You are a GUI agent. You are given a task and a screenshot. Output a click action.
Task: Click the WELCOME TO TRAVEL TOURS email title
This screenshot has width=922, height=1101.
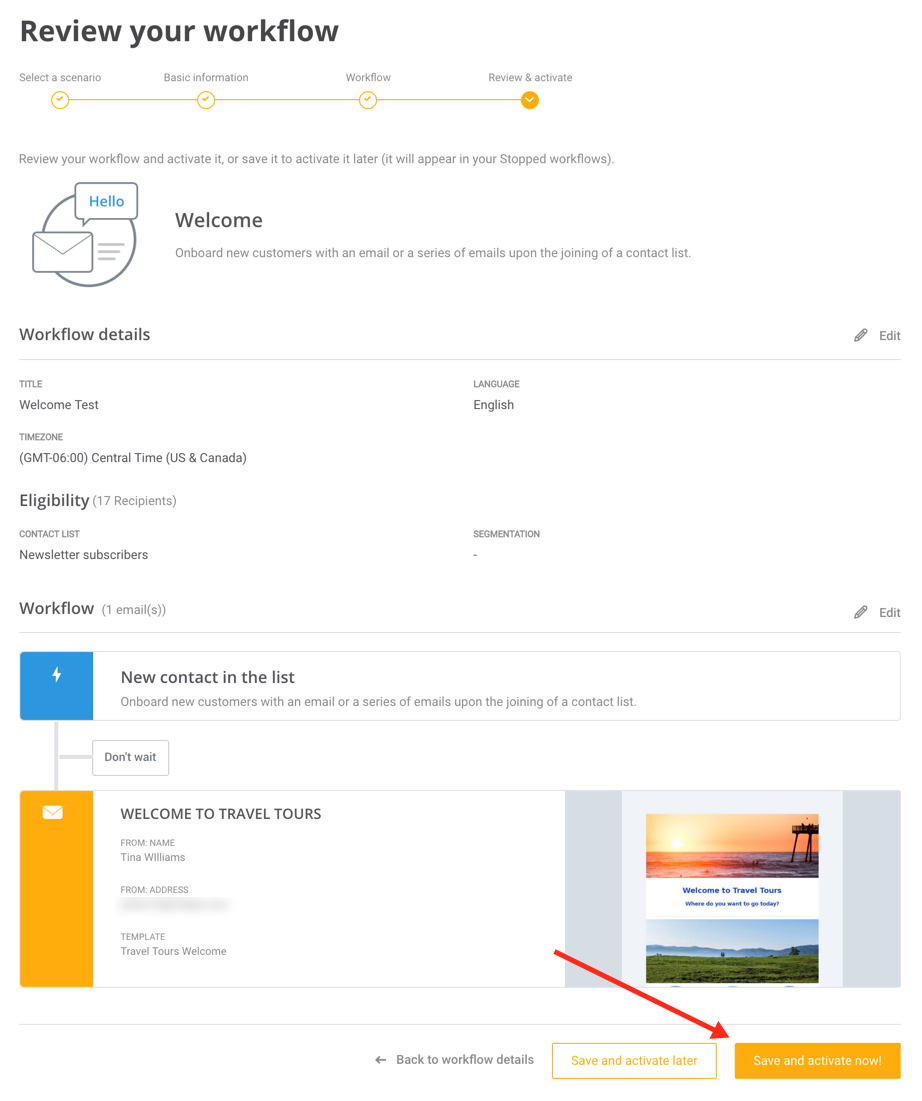pyautogui.click(x=220, y=814)
